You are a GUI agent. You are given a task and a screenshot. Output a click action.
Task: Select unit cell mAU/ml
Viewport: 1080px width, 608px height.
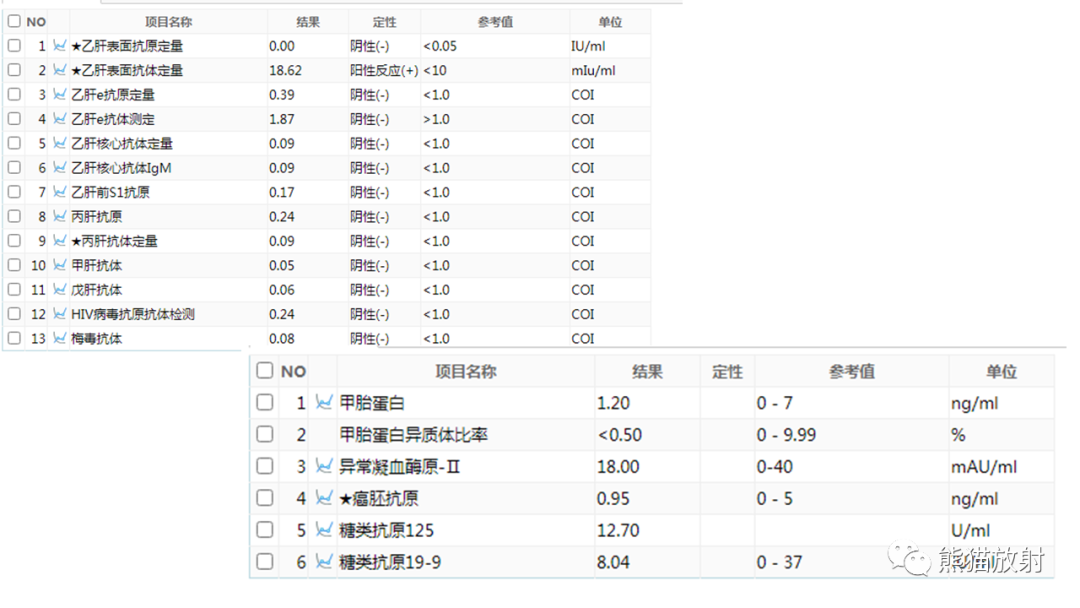(x=984, y=467)
